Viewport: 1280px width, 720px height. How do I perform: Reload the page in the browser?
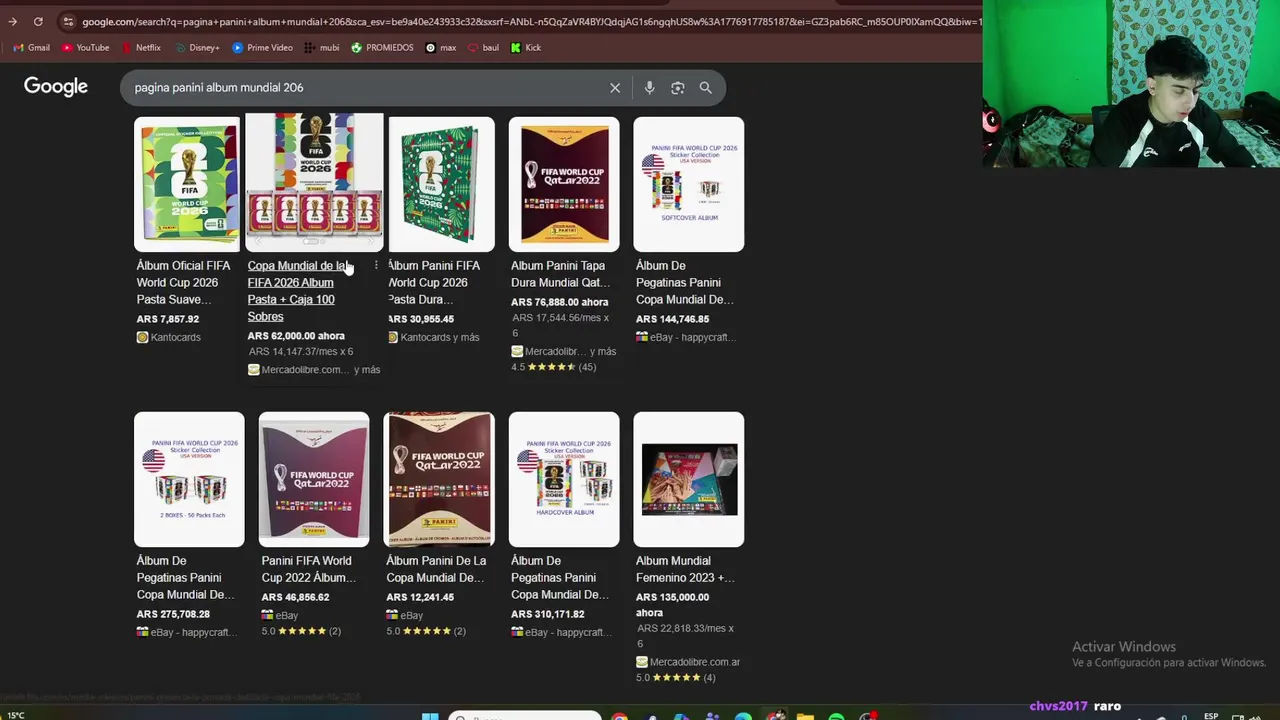point(38,21)
